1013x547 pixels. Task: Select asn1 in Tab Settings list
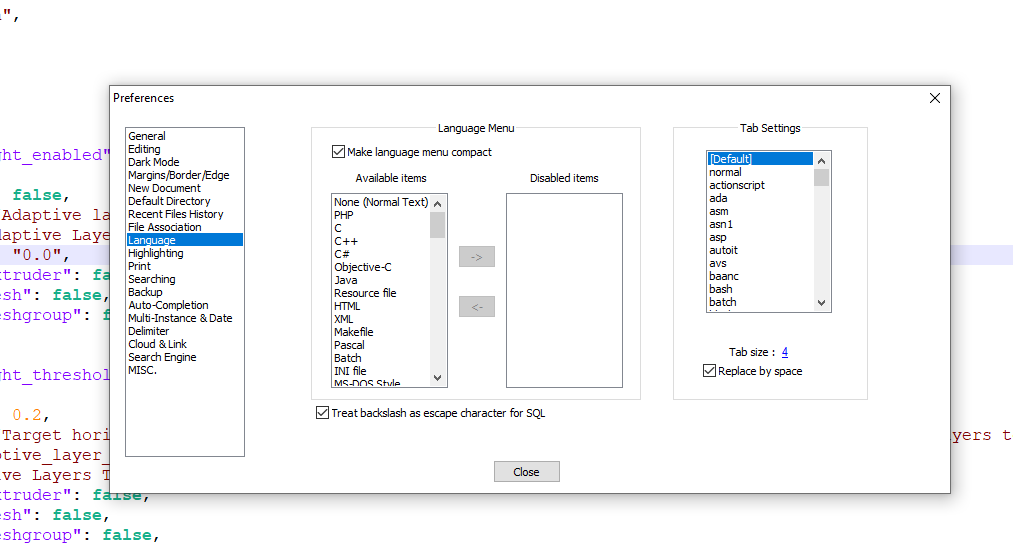721,224
